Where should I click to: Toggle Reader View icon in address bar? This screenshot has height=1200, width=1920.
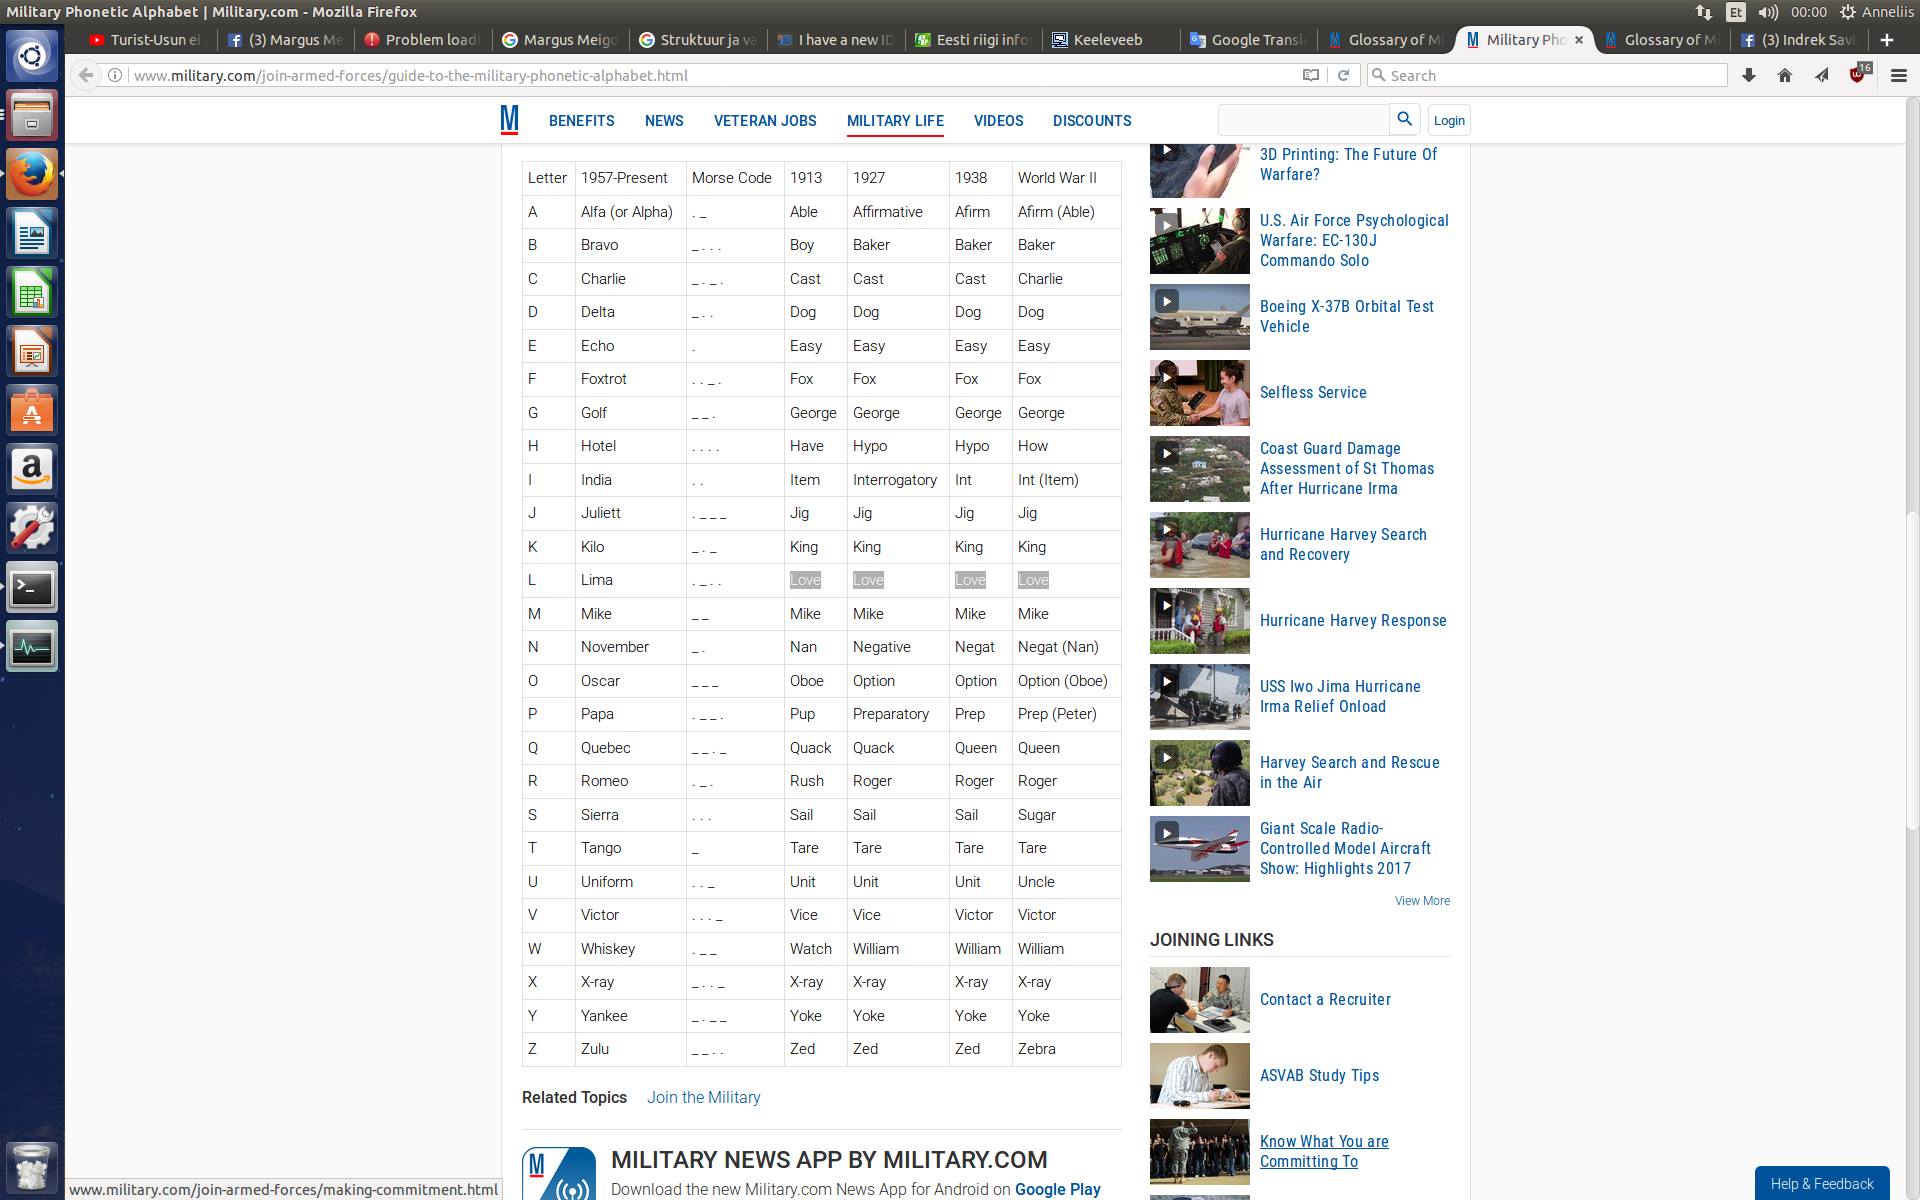pos(1310,75)
